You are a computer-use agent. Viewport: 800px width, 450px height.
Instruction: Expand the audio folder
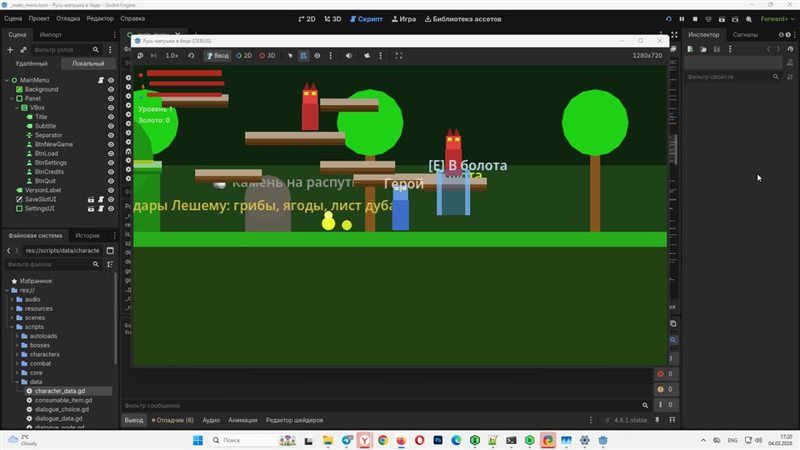tap(12, 299)
